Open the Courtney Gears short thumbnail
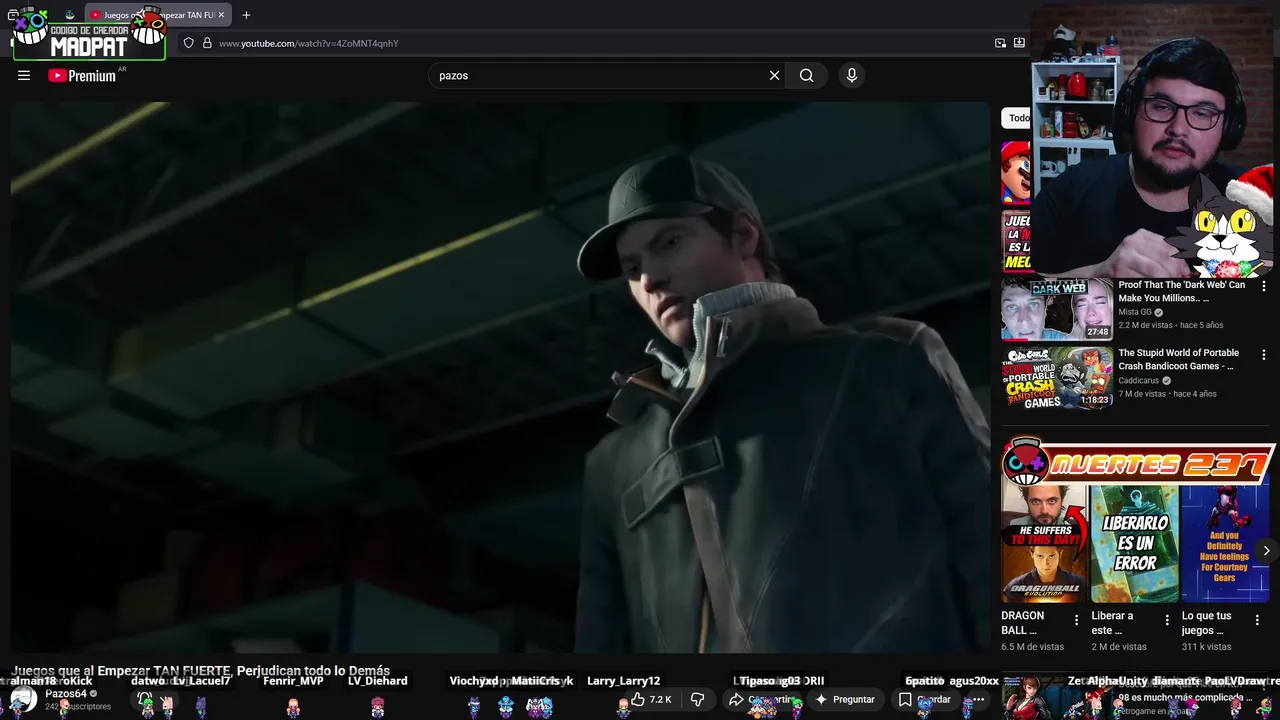Screen dimensions: 1280x720 (x=1225, y=543)
